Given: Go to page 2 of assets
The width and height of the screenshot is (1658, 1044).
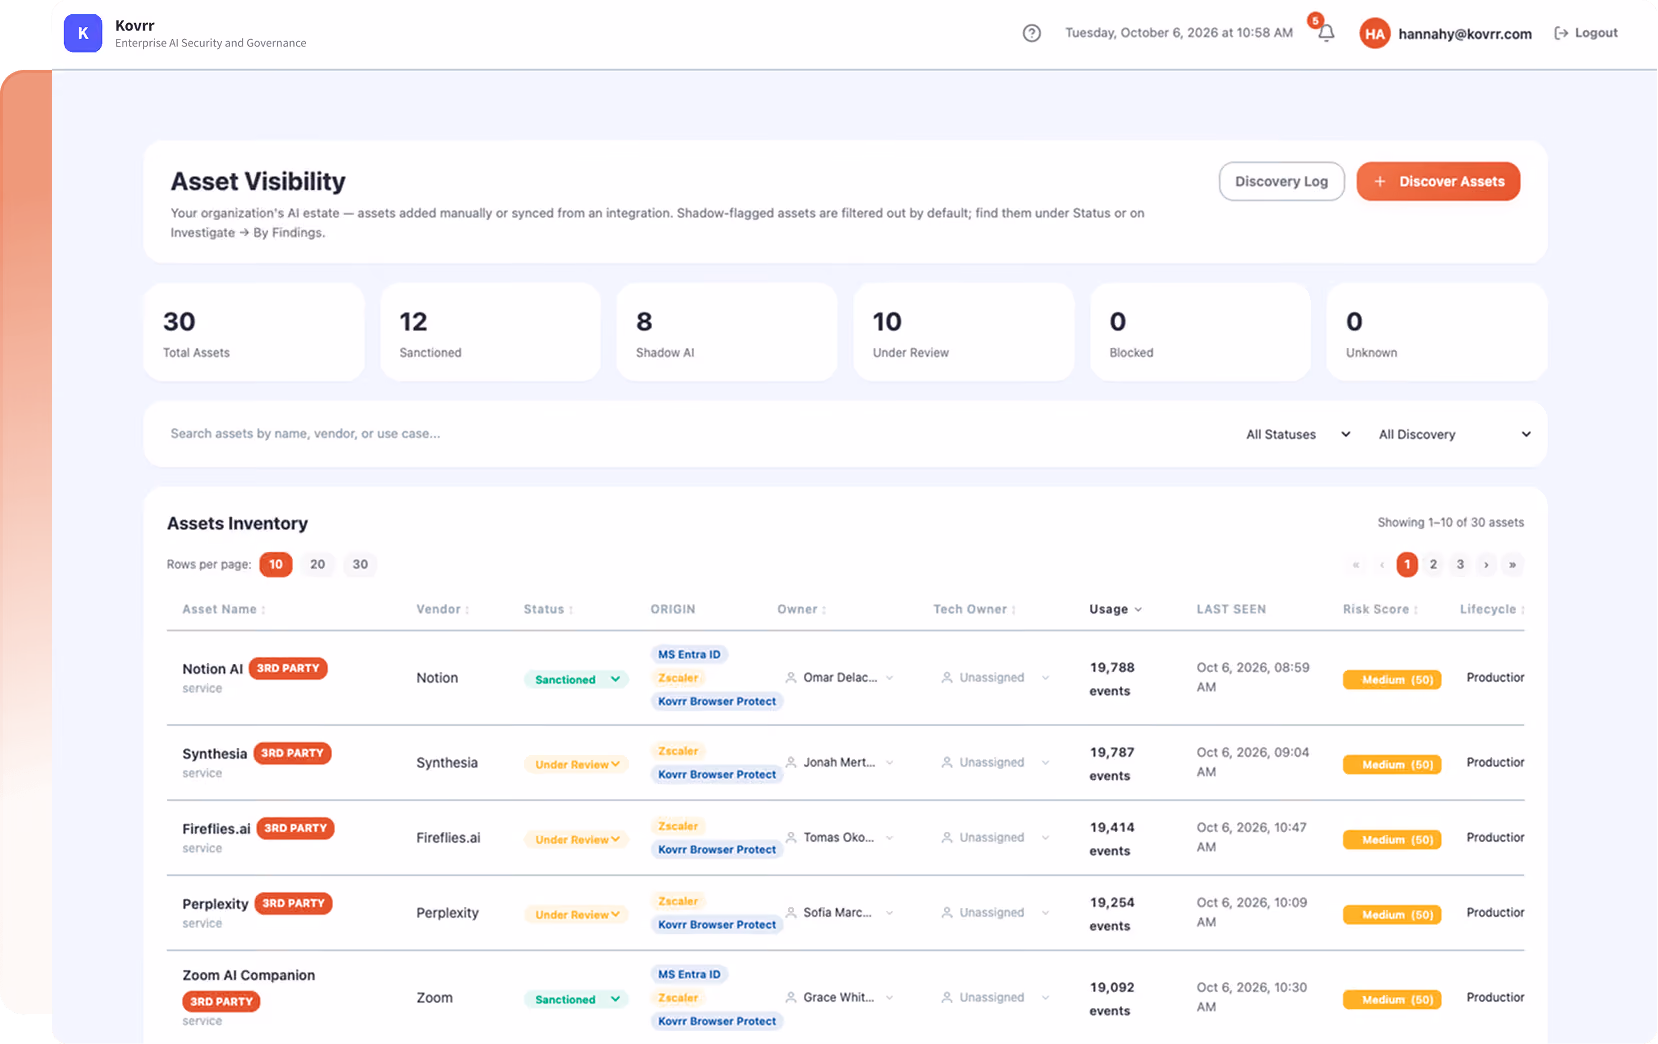Looking at the screenshot, I should coord(1433,564).
